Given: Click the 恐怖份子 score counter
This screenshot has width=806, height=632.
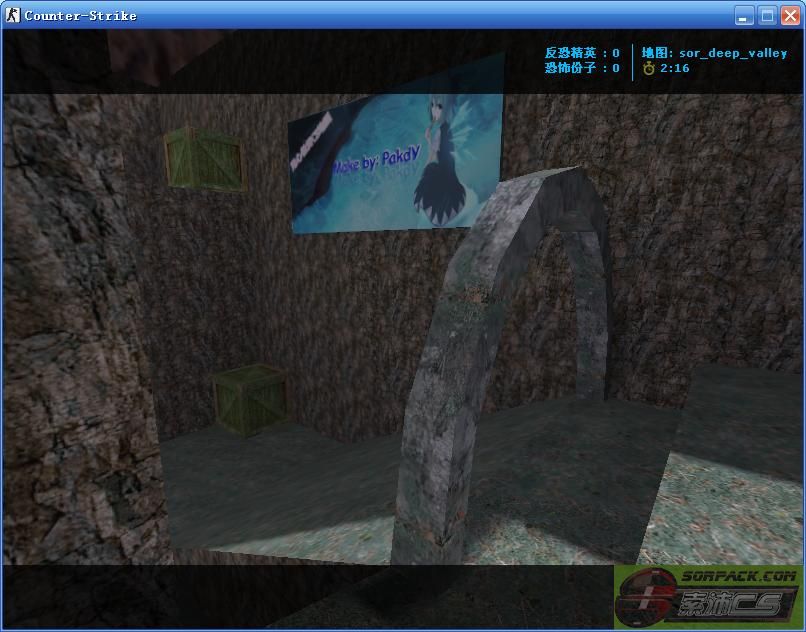Looking at the screenshot, I should [582, 69].
